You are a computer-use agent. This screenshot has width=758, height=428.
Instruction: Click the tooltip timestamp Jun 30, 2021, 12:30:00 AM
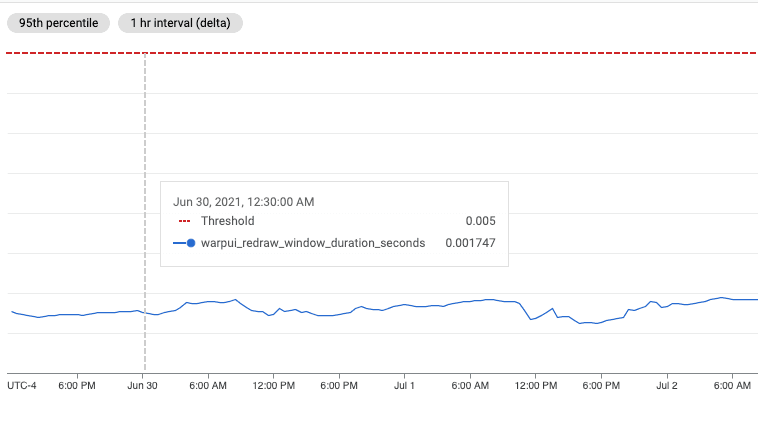244,201
